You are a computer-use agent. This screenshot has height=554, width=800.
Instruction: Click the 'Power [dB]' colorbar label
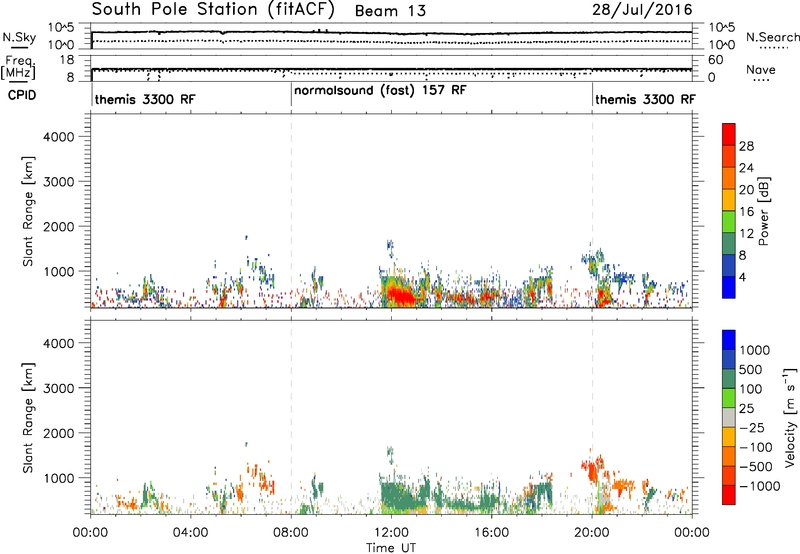[763, 211]
